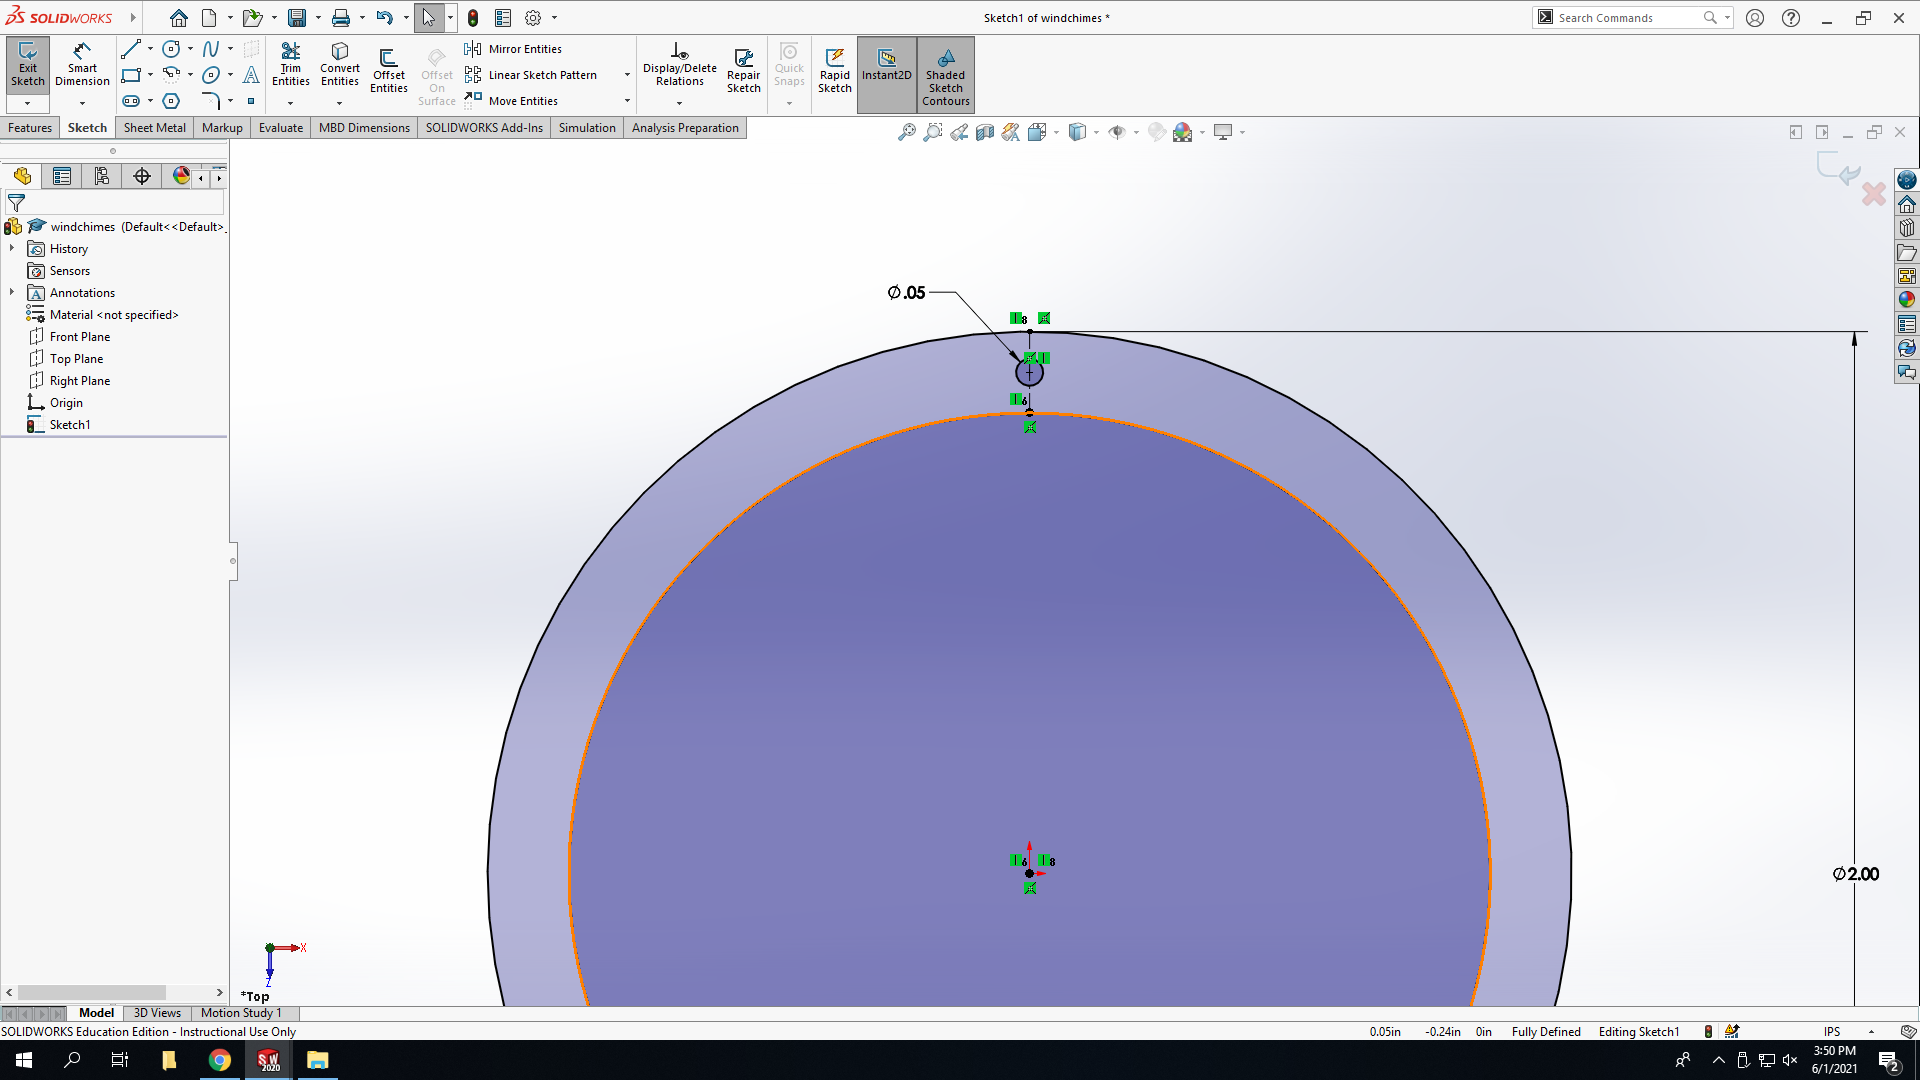The width and height of the screenshot is (1920, 1080).
Task: Open the Sheet Metal tab
Action: click(x=154, y=128)
